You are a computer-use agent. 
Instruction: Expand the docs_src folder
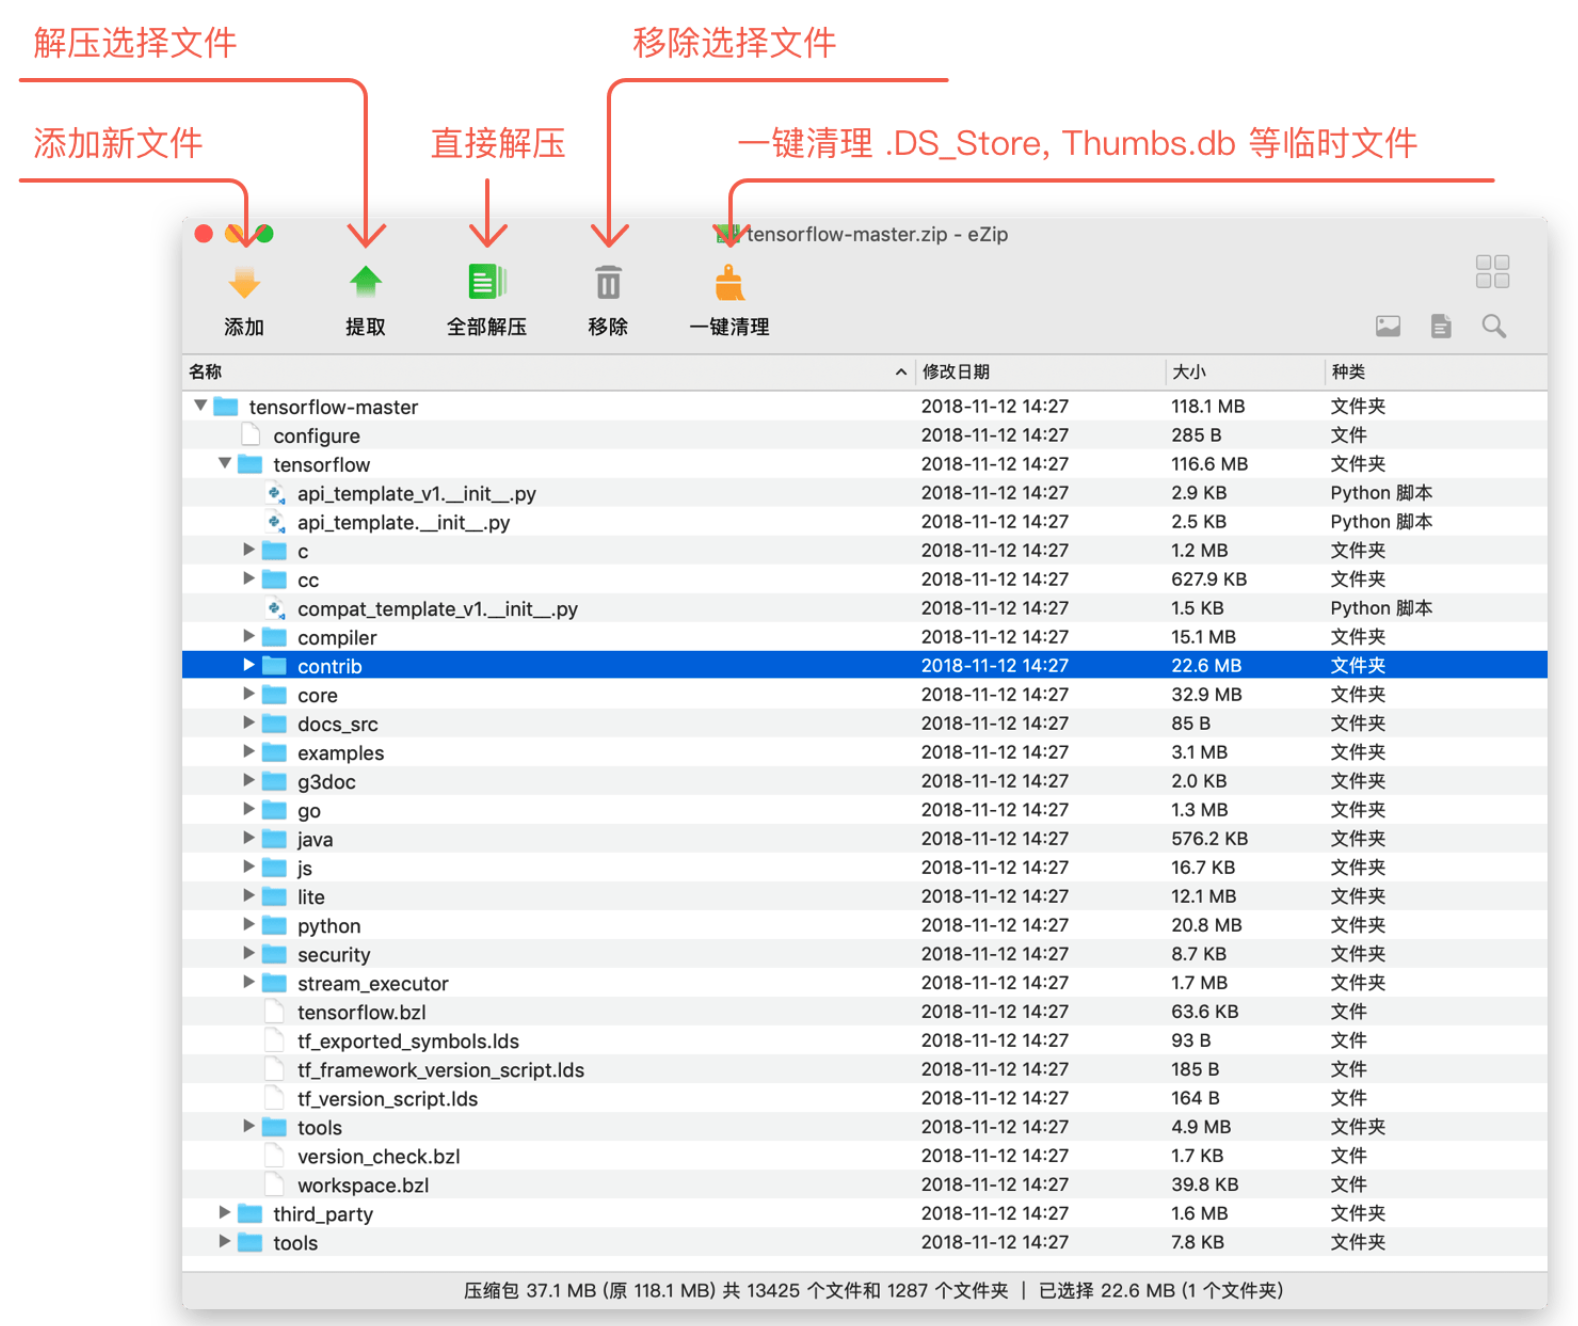point(249,723)
